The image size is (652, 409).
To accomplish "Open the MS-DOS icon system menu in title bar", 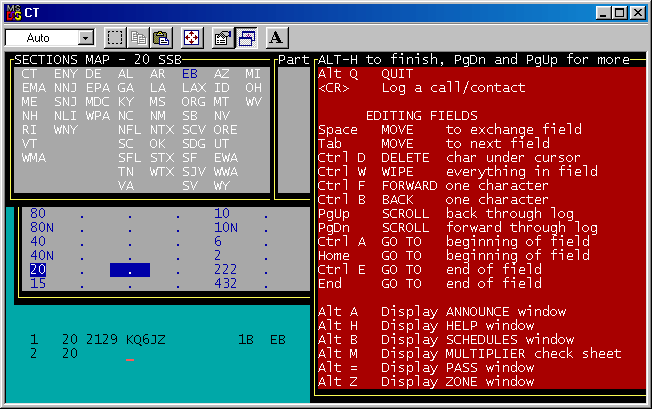I will coord(14,13).
